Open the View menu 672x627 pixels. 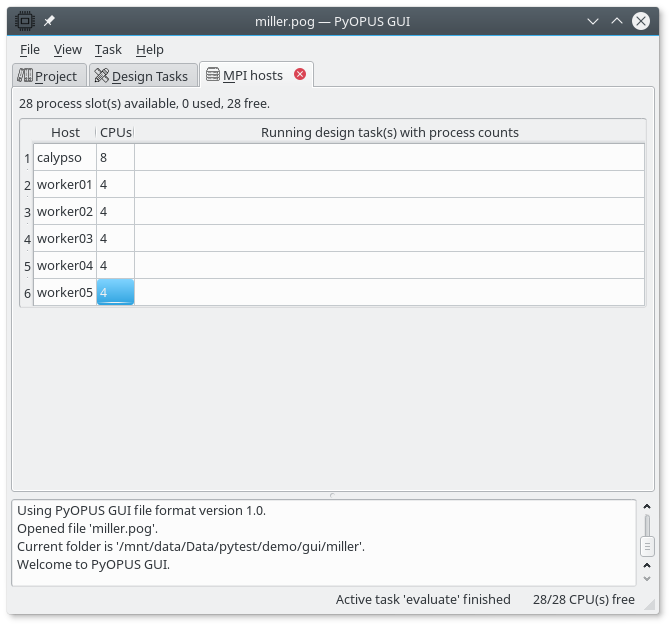pos(68,49)
